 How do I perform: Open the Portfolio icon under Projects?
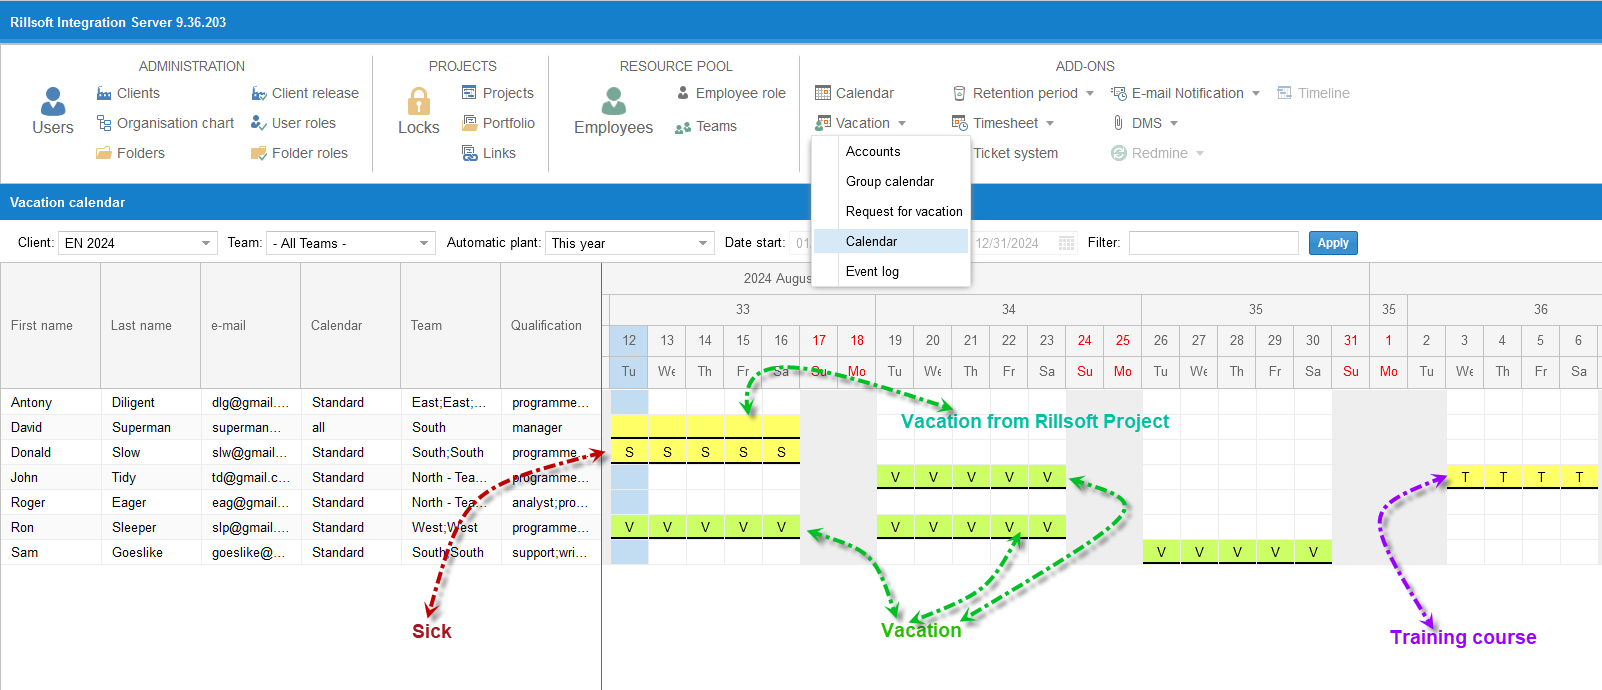tap(469, 123)
